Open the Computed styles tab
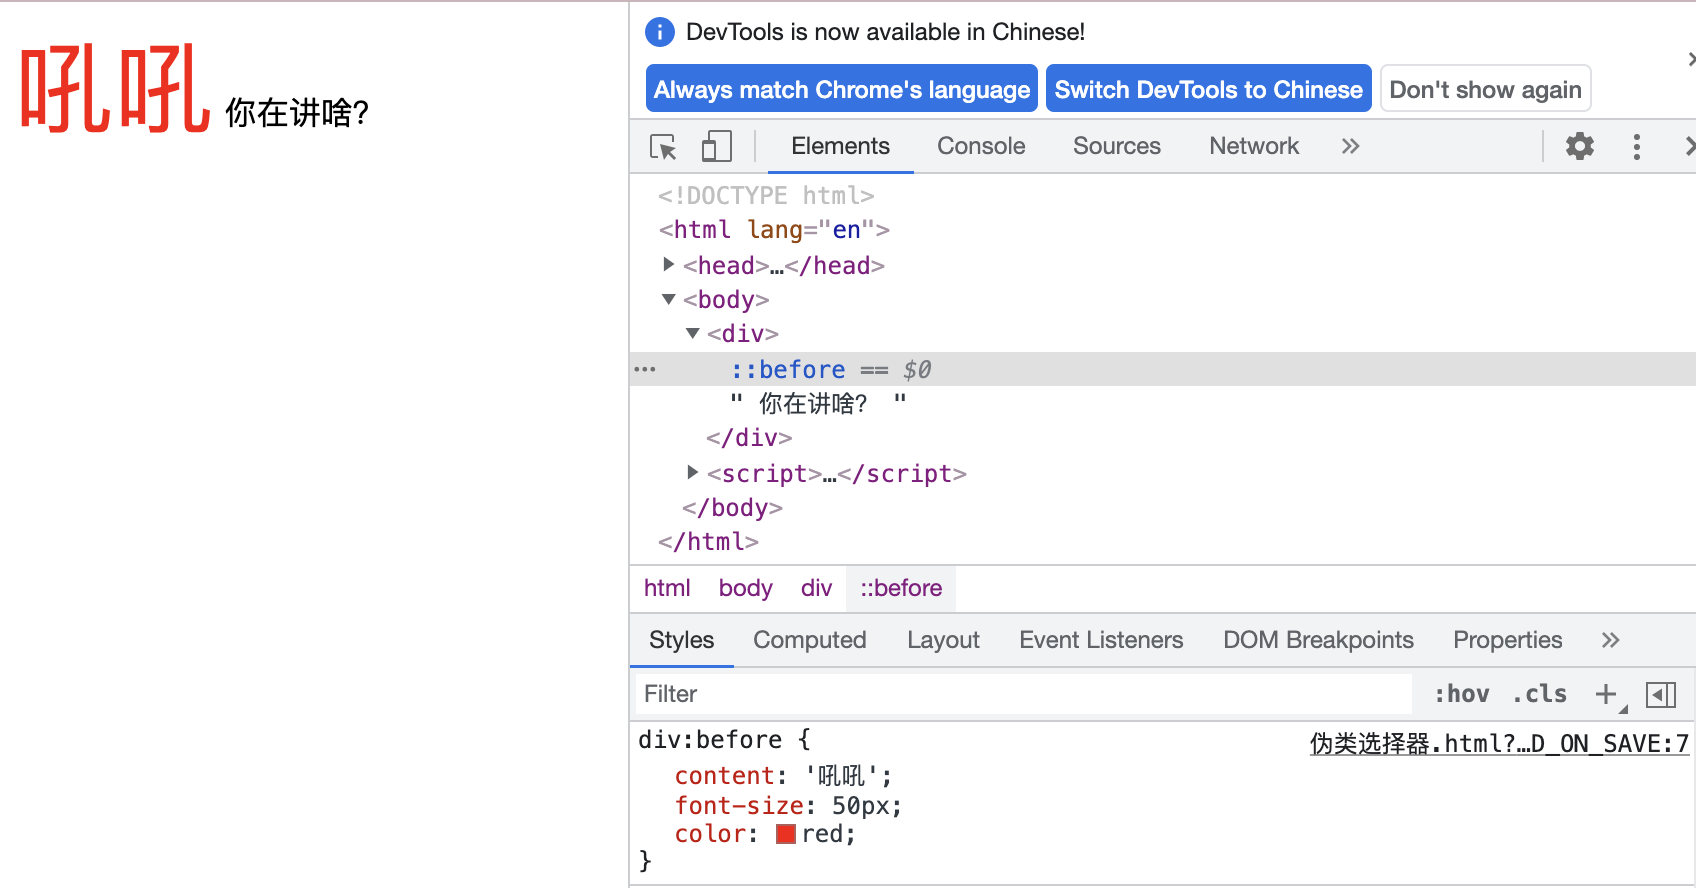This screenshot has width=1696, height=888. [809, 641]
